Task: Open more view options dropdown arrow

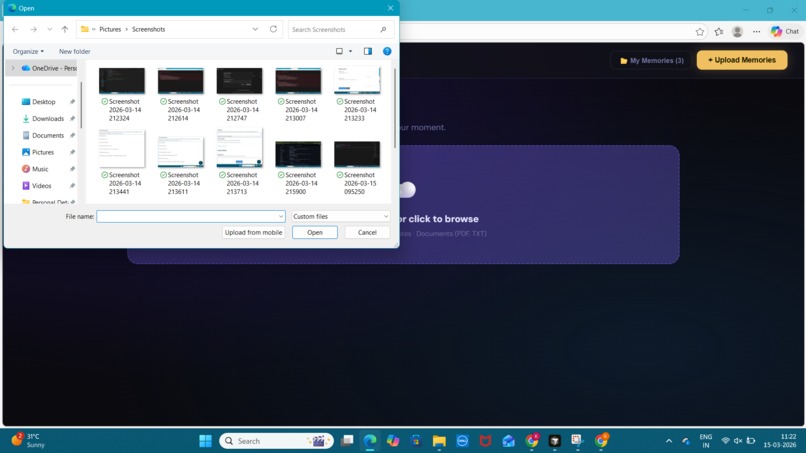Action: coord(351,51)
